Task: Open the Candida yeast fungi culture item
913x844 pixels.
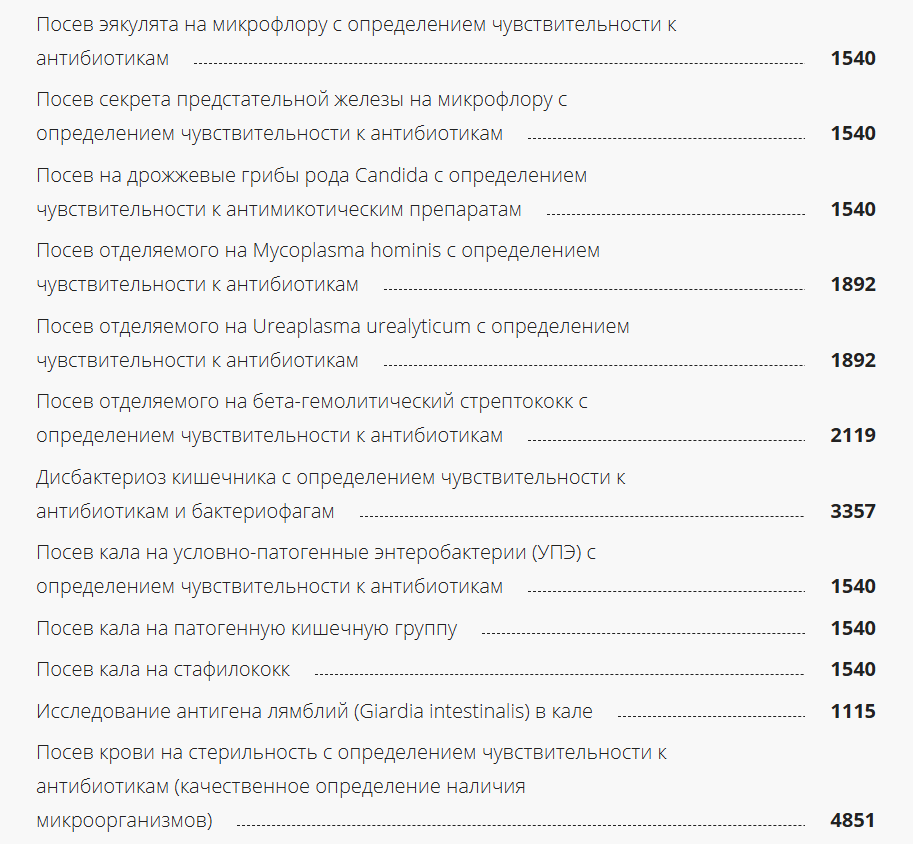Action: pos(311,176)
